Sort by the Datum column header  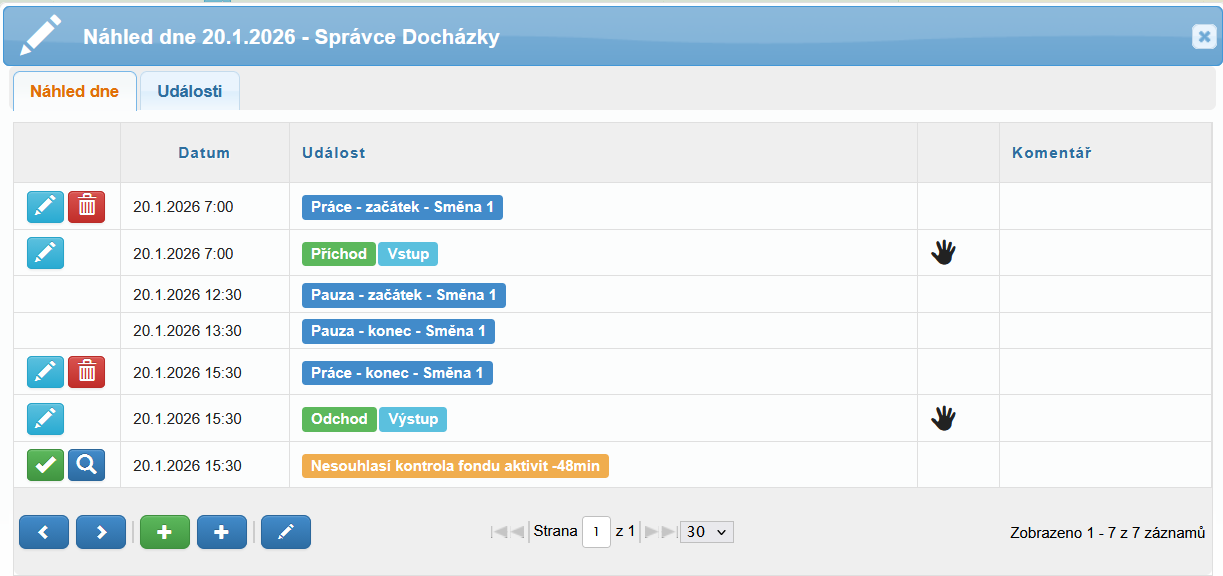point(204,153)
